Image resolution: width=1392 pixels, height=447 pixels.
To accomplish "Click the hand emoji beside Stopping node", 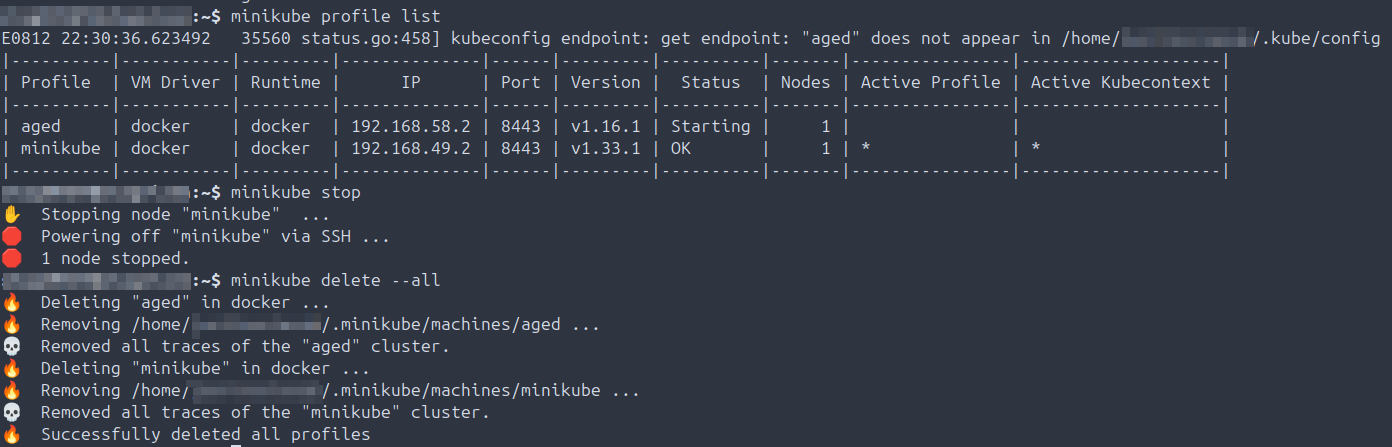I will (11, 214).
